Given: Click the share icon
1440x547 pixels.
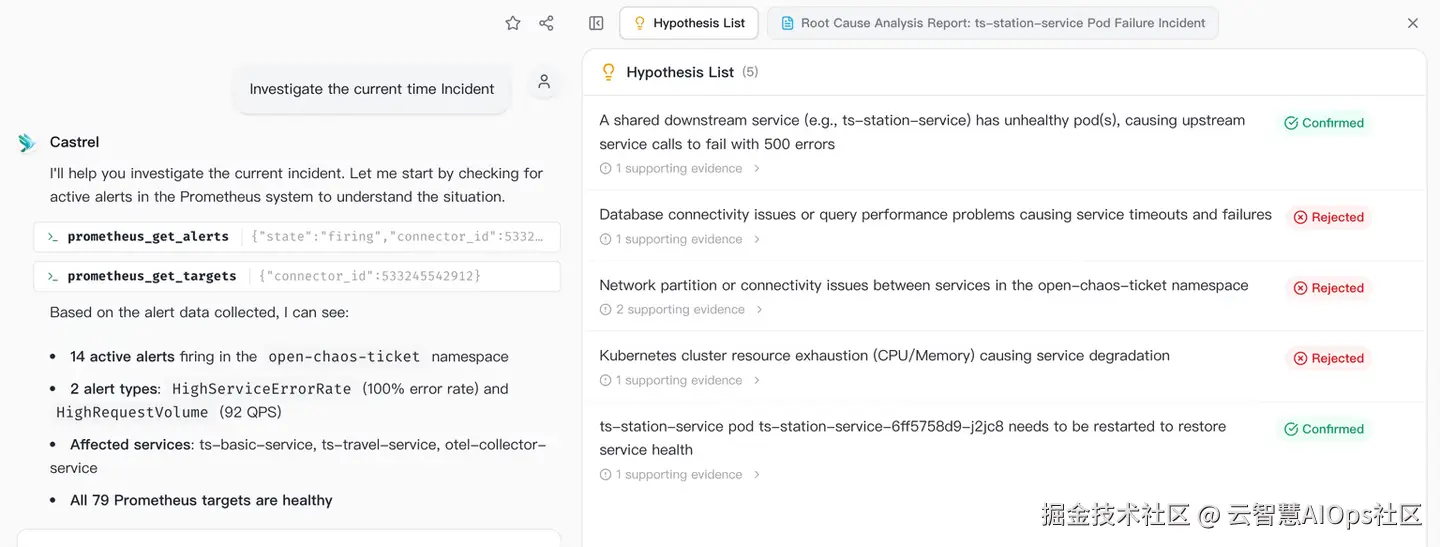Looking at the screenshot, I should click(x=546, y=23).
